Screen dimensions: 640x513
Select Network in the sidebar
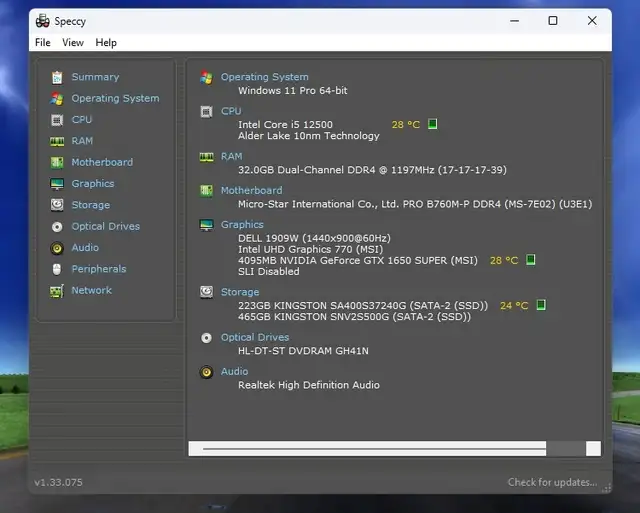91,290
